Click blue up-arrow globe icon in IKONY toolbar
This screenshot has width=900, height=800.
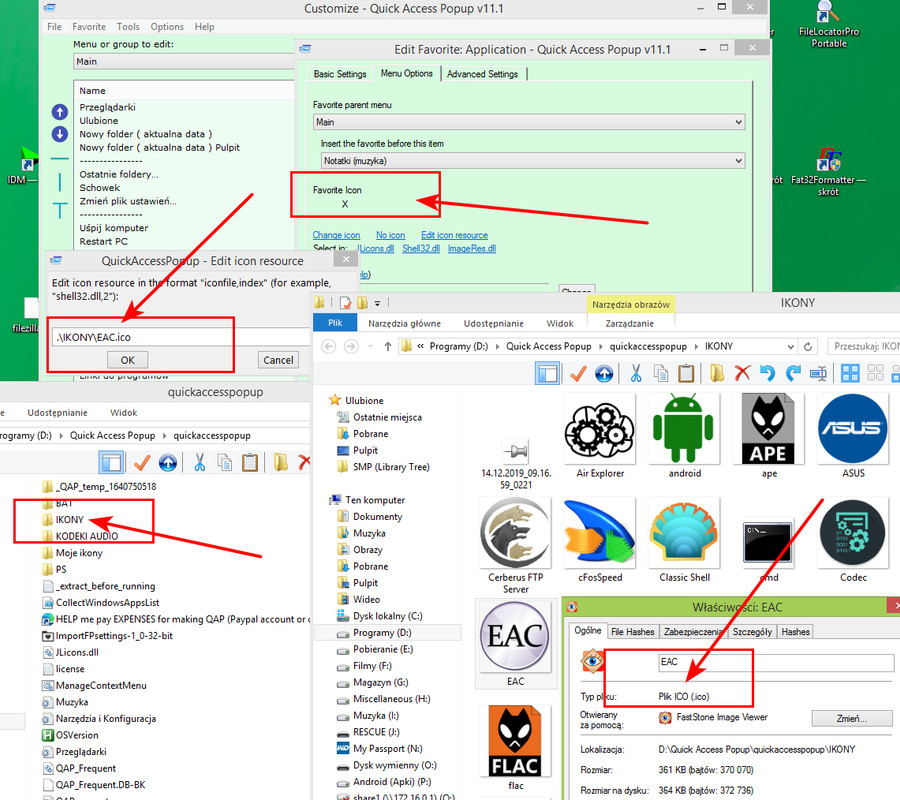(604, 374)
